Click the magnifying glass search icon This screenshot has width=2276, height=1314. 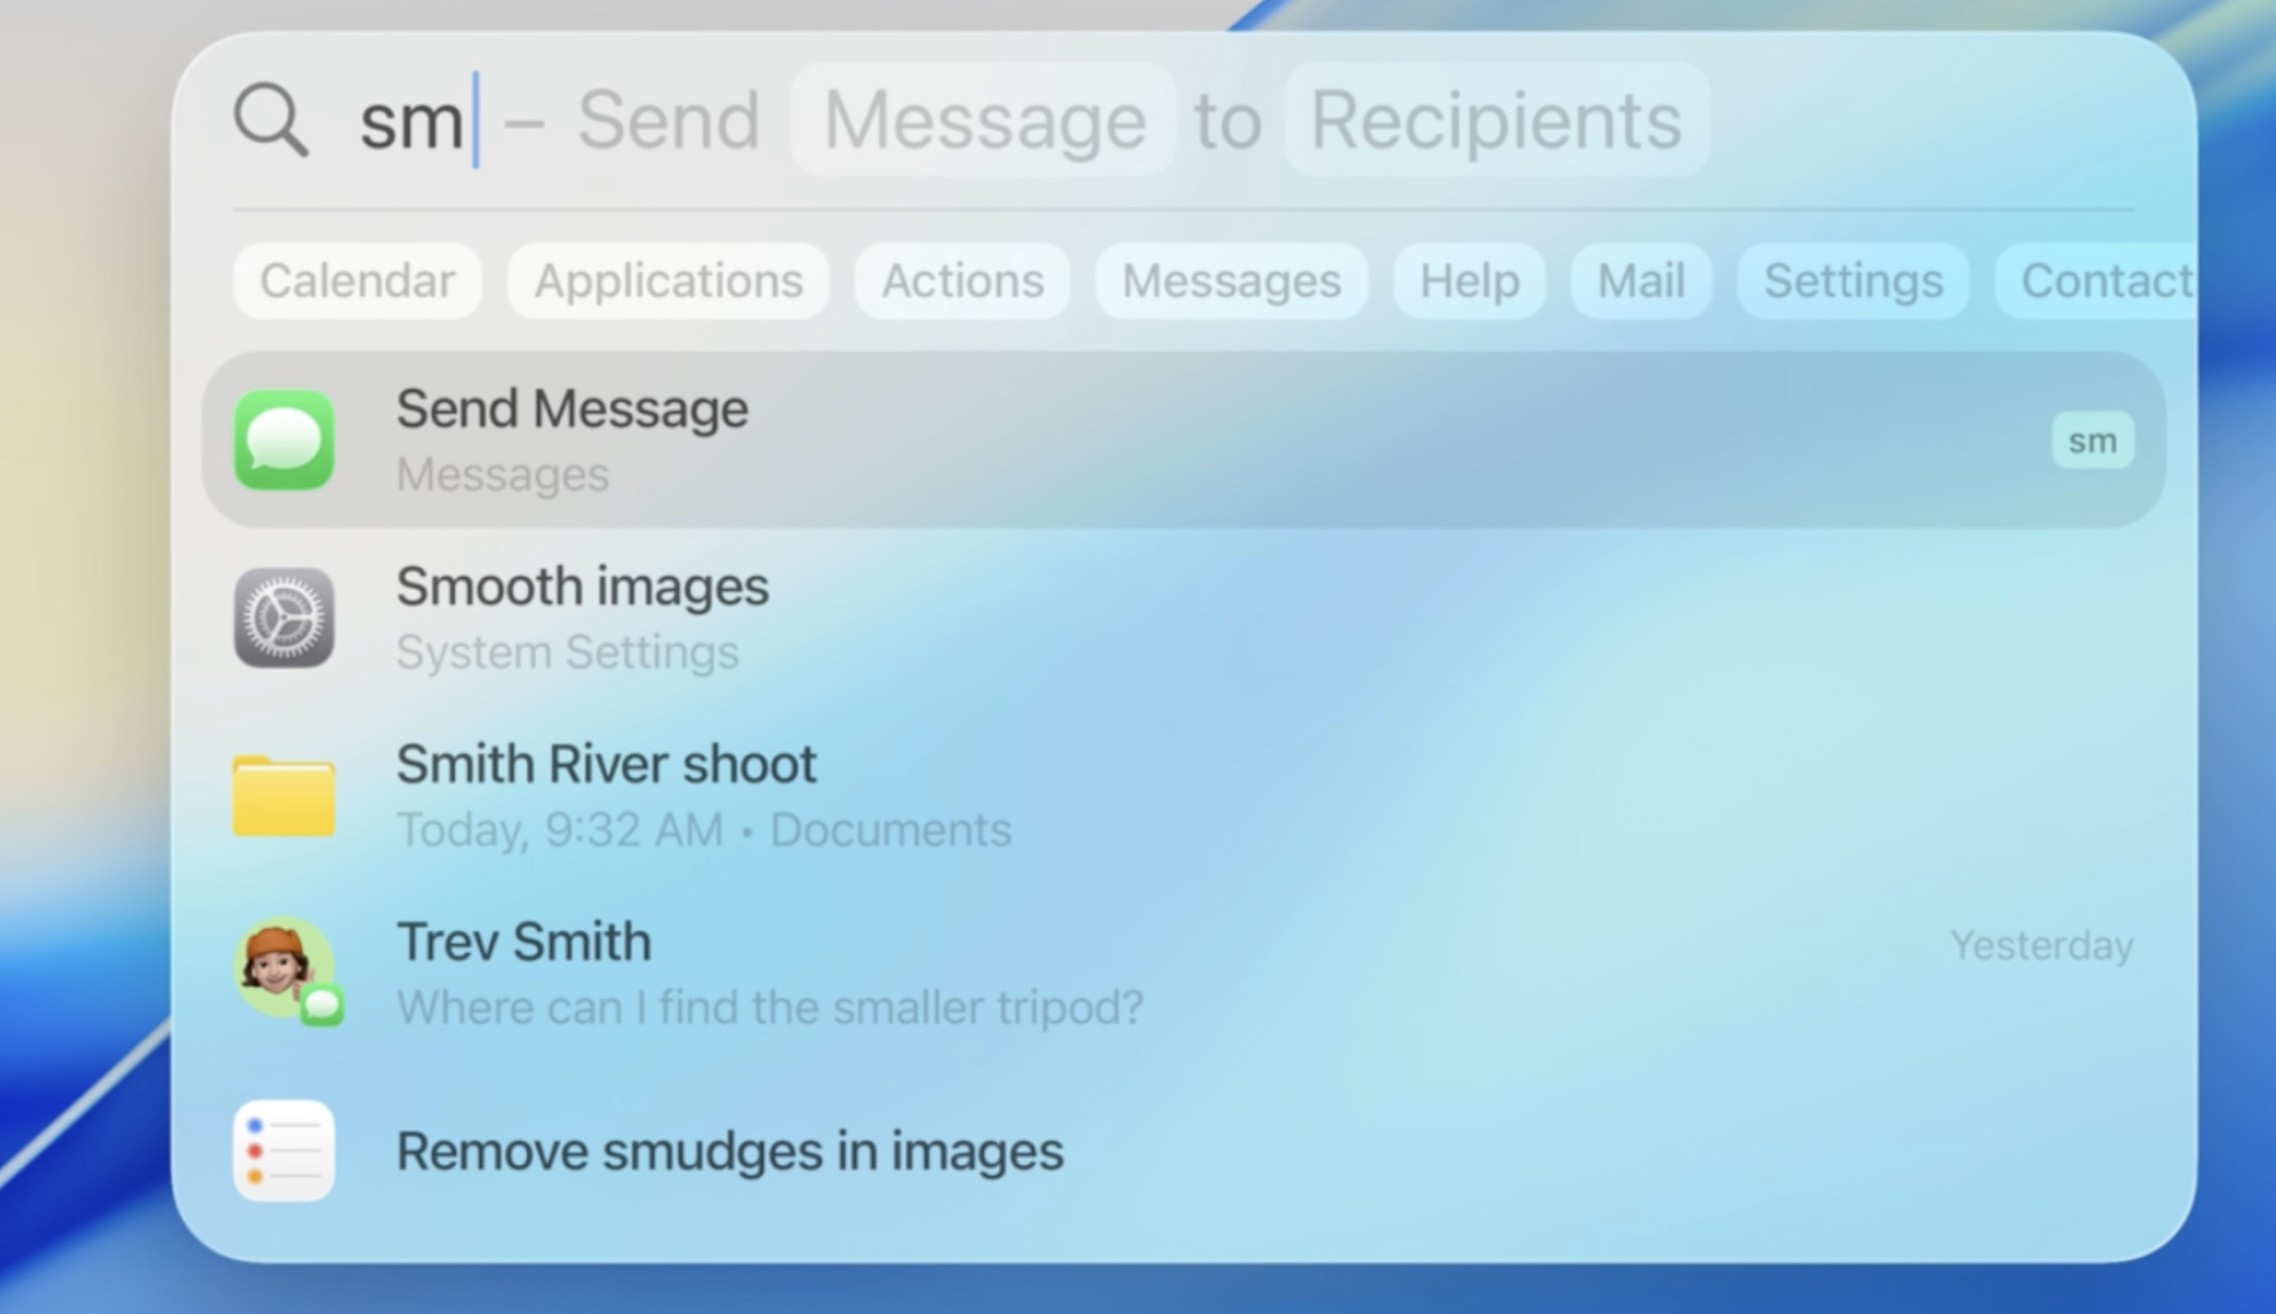click(270, 120)
